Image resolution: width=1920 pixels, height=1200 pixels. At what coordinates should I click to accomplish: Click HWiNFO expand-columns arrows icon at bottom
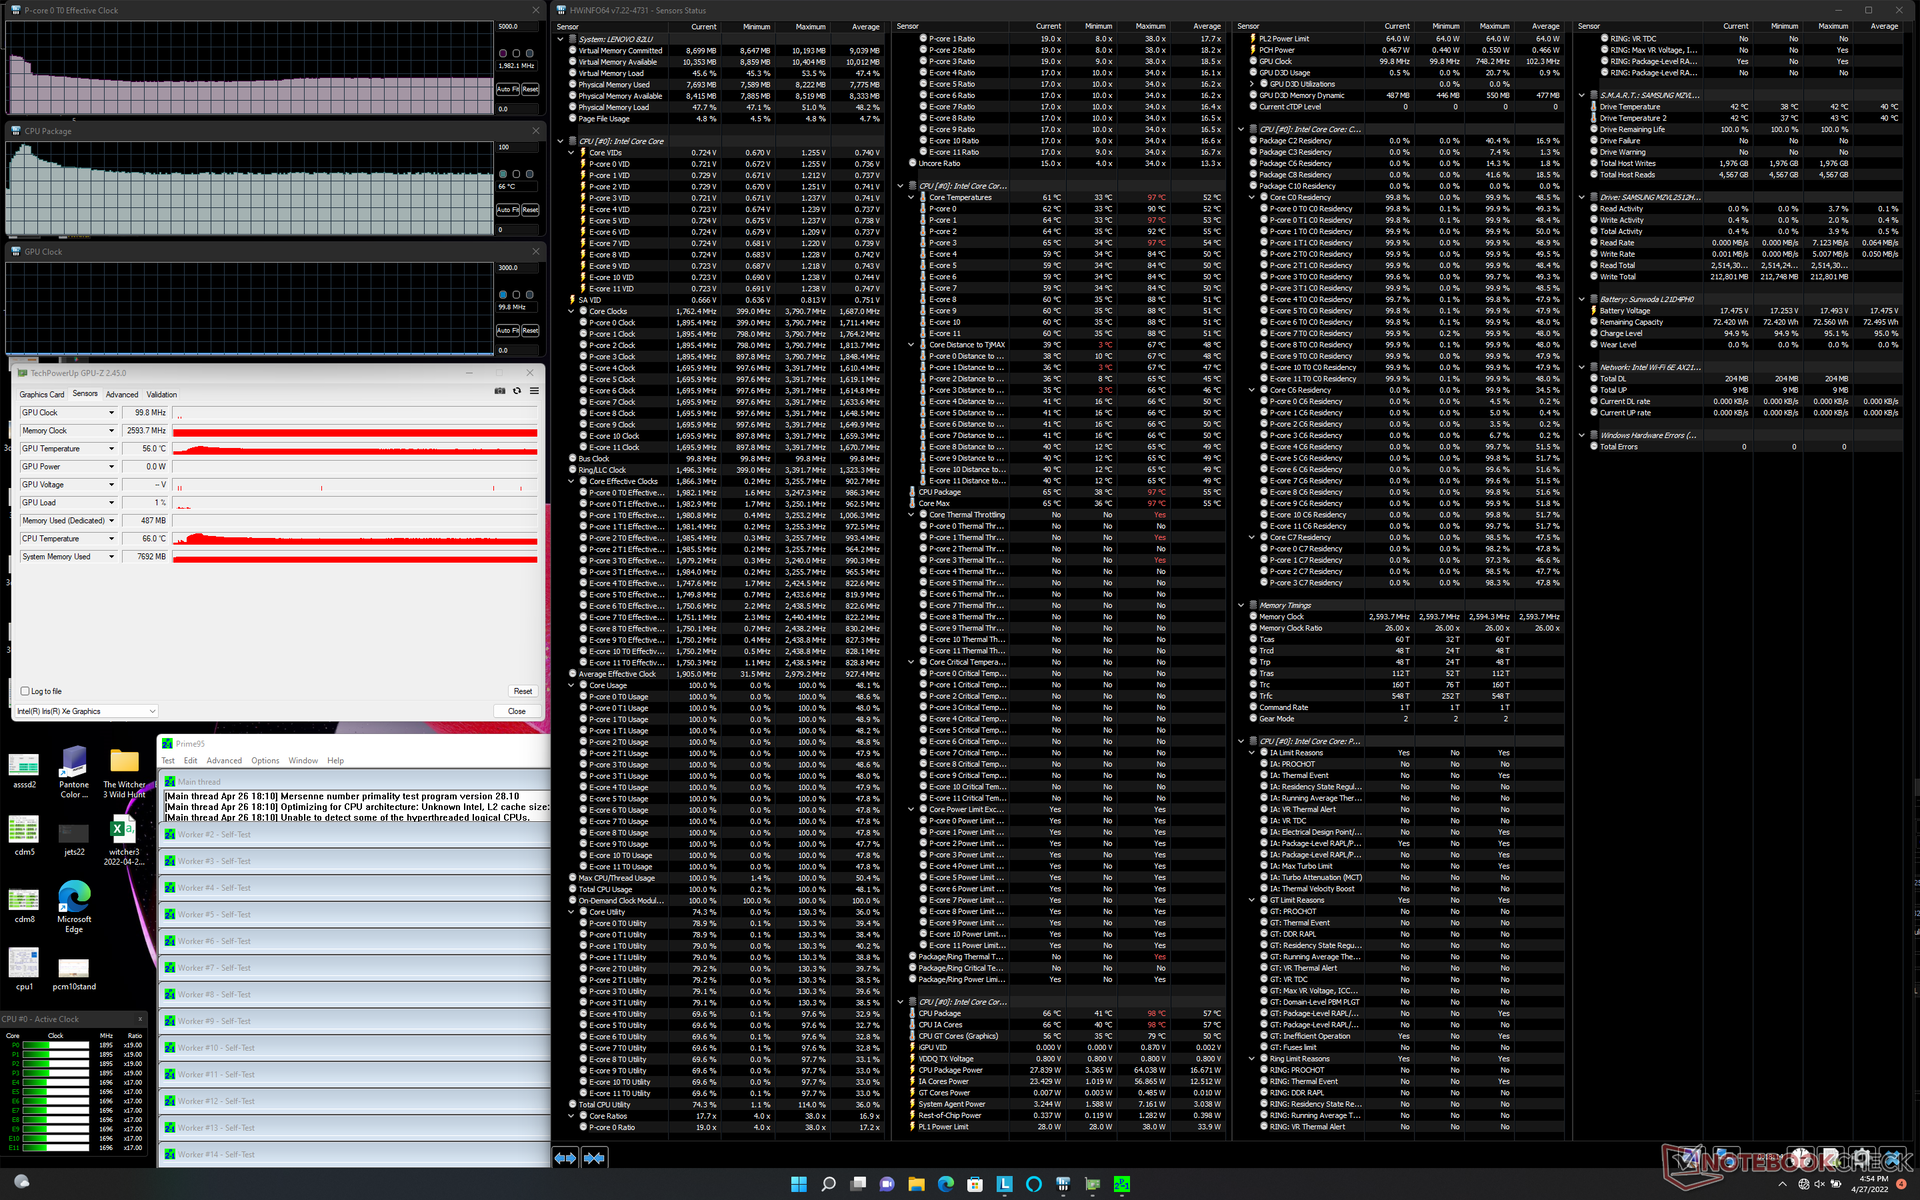tap(565, 1158)
